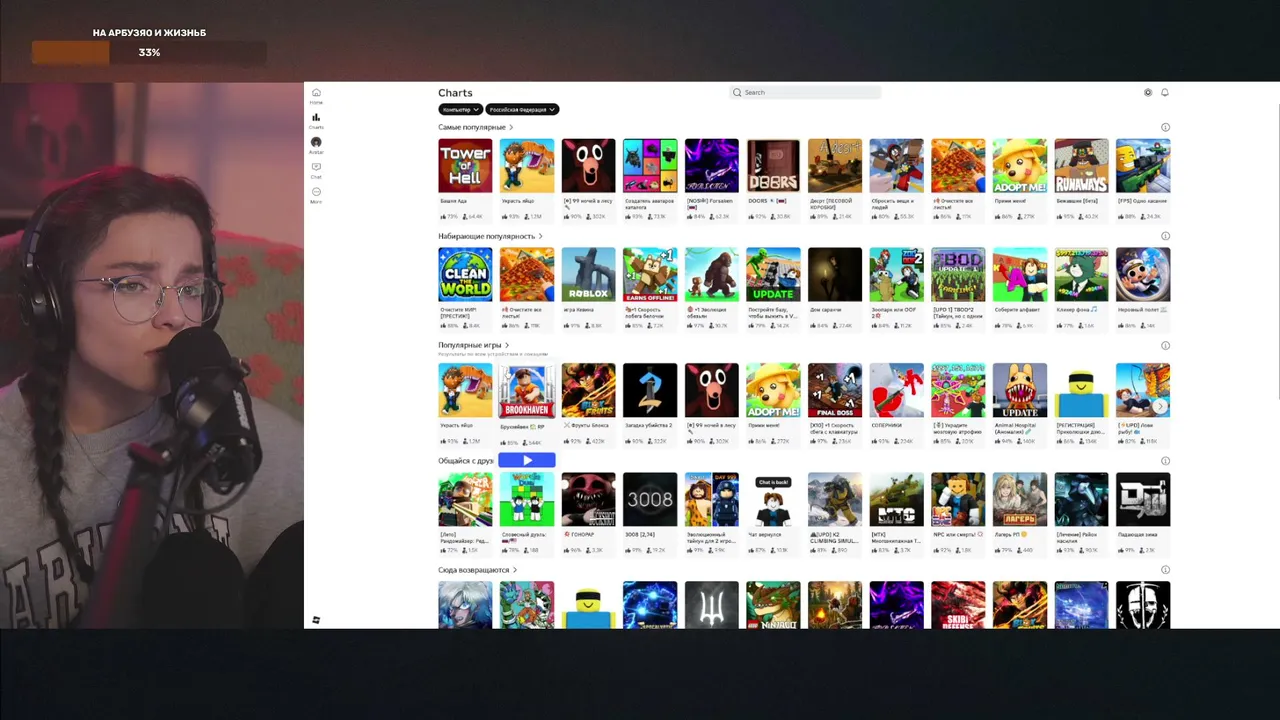Open the Charts sidebar icon
This screenshot has height=720, width=1280.
316,118
